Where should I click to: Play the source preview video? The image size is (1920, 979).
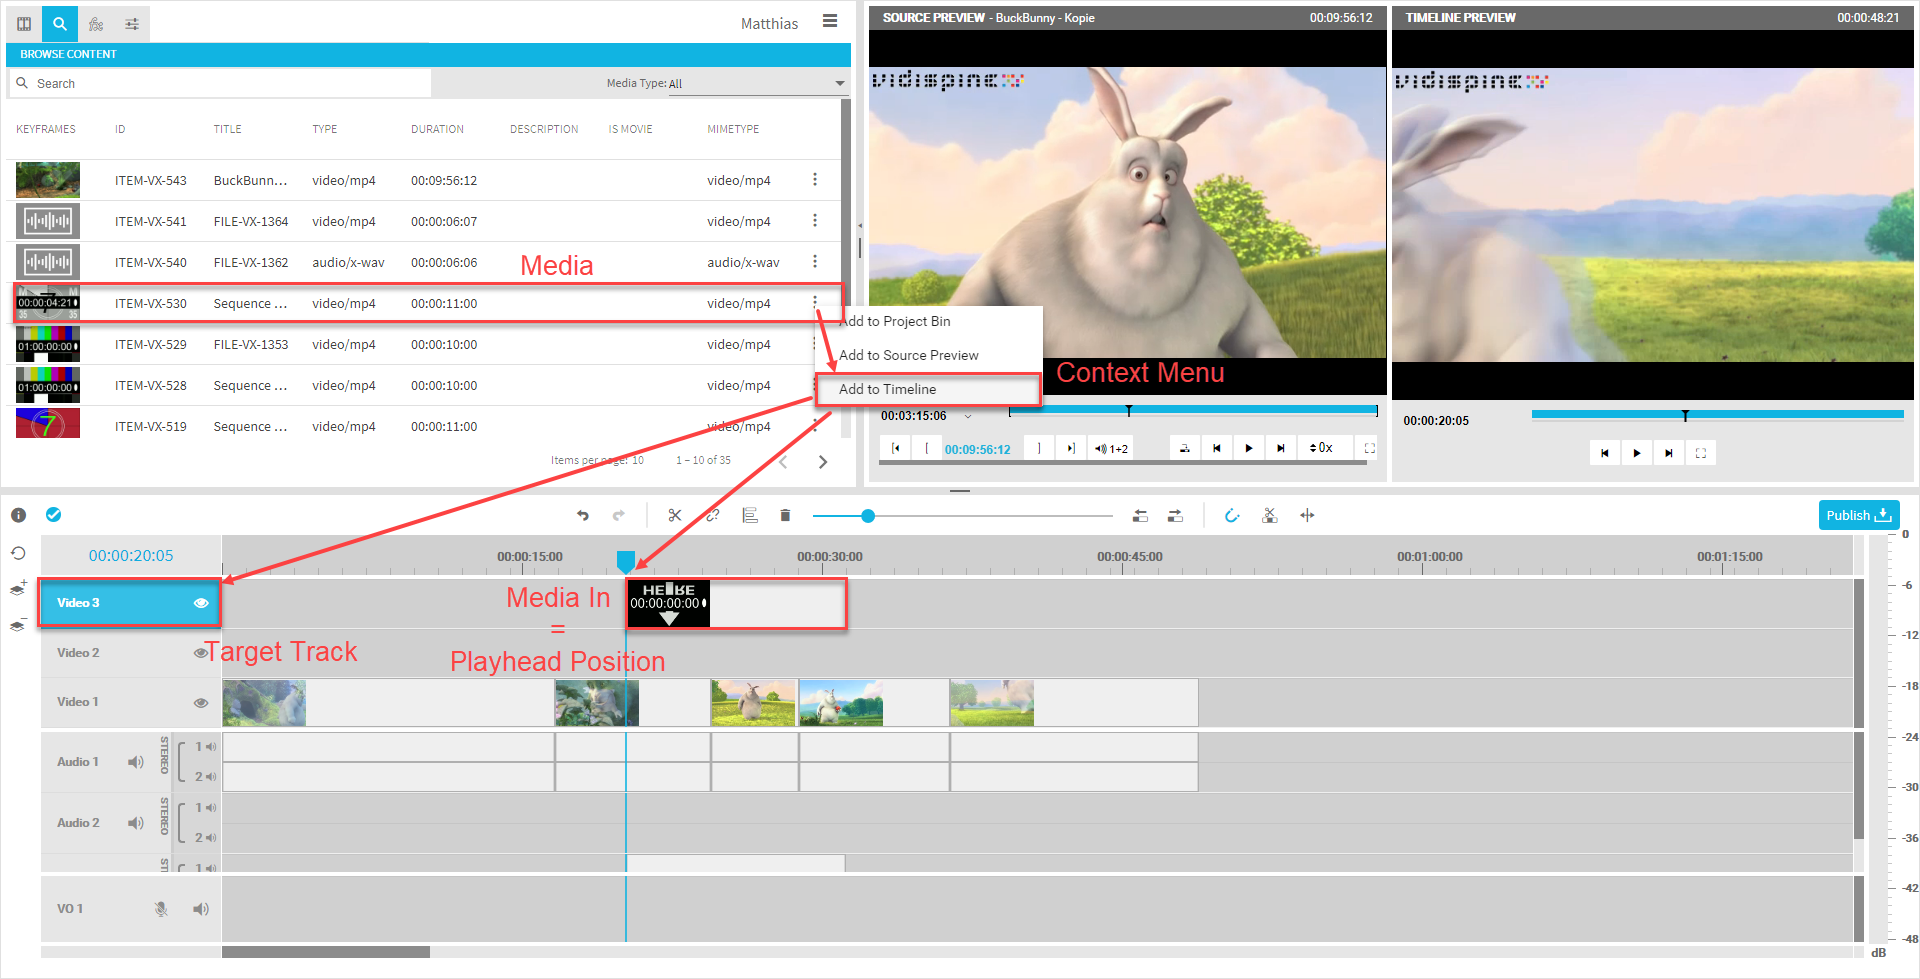tap(1248, 449)
